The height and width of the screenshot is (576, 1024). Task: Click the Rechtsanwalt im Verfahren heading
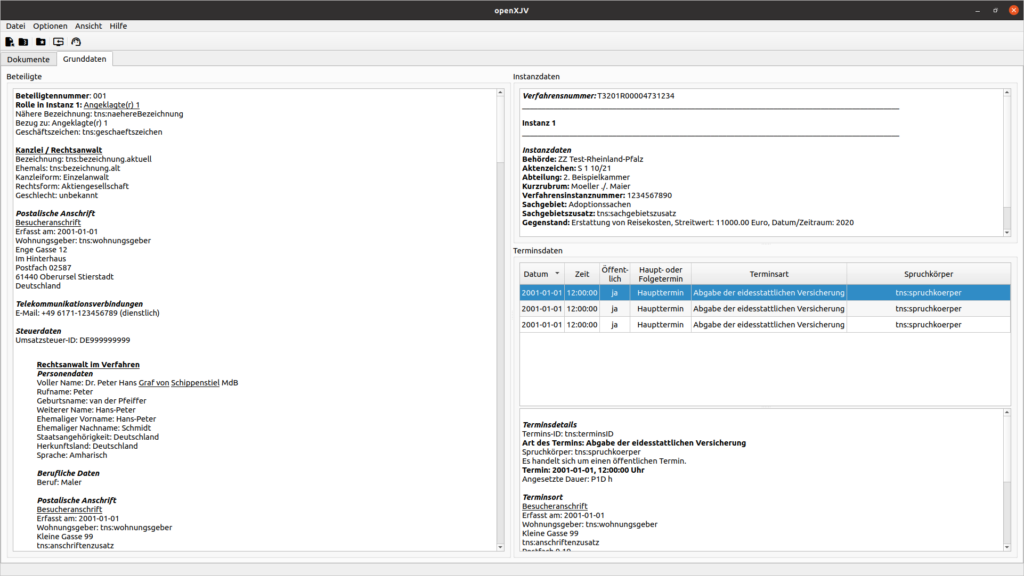(88, 365)
